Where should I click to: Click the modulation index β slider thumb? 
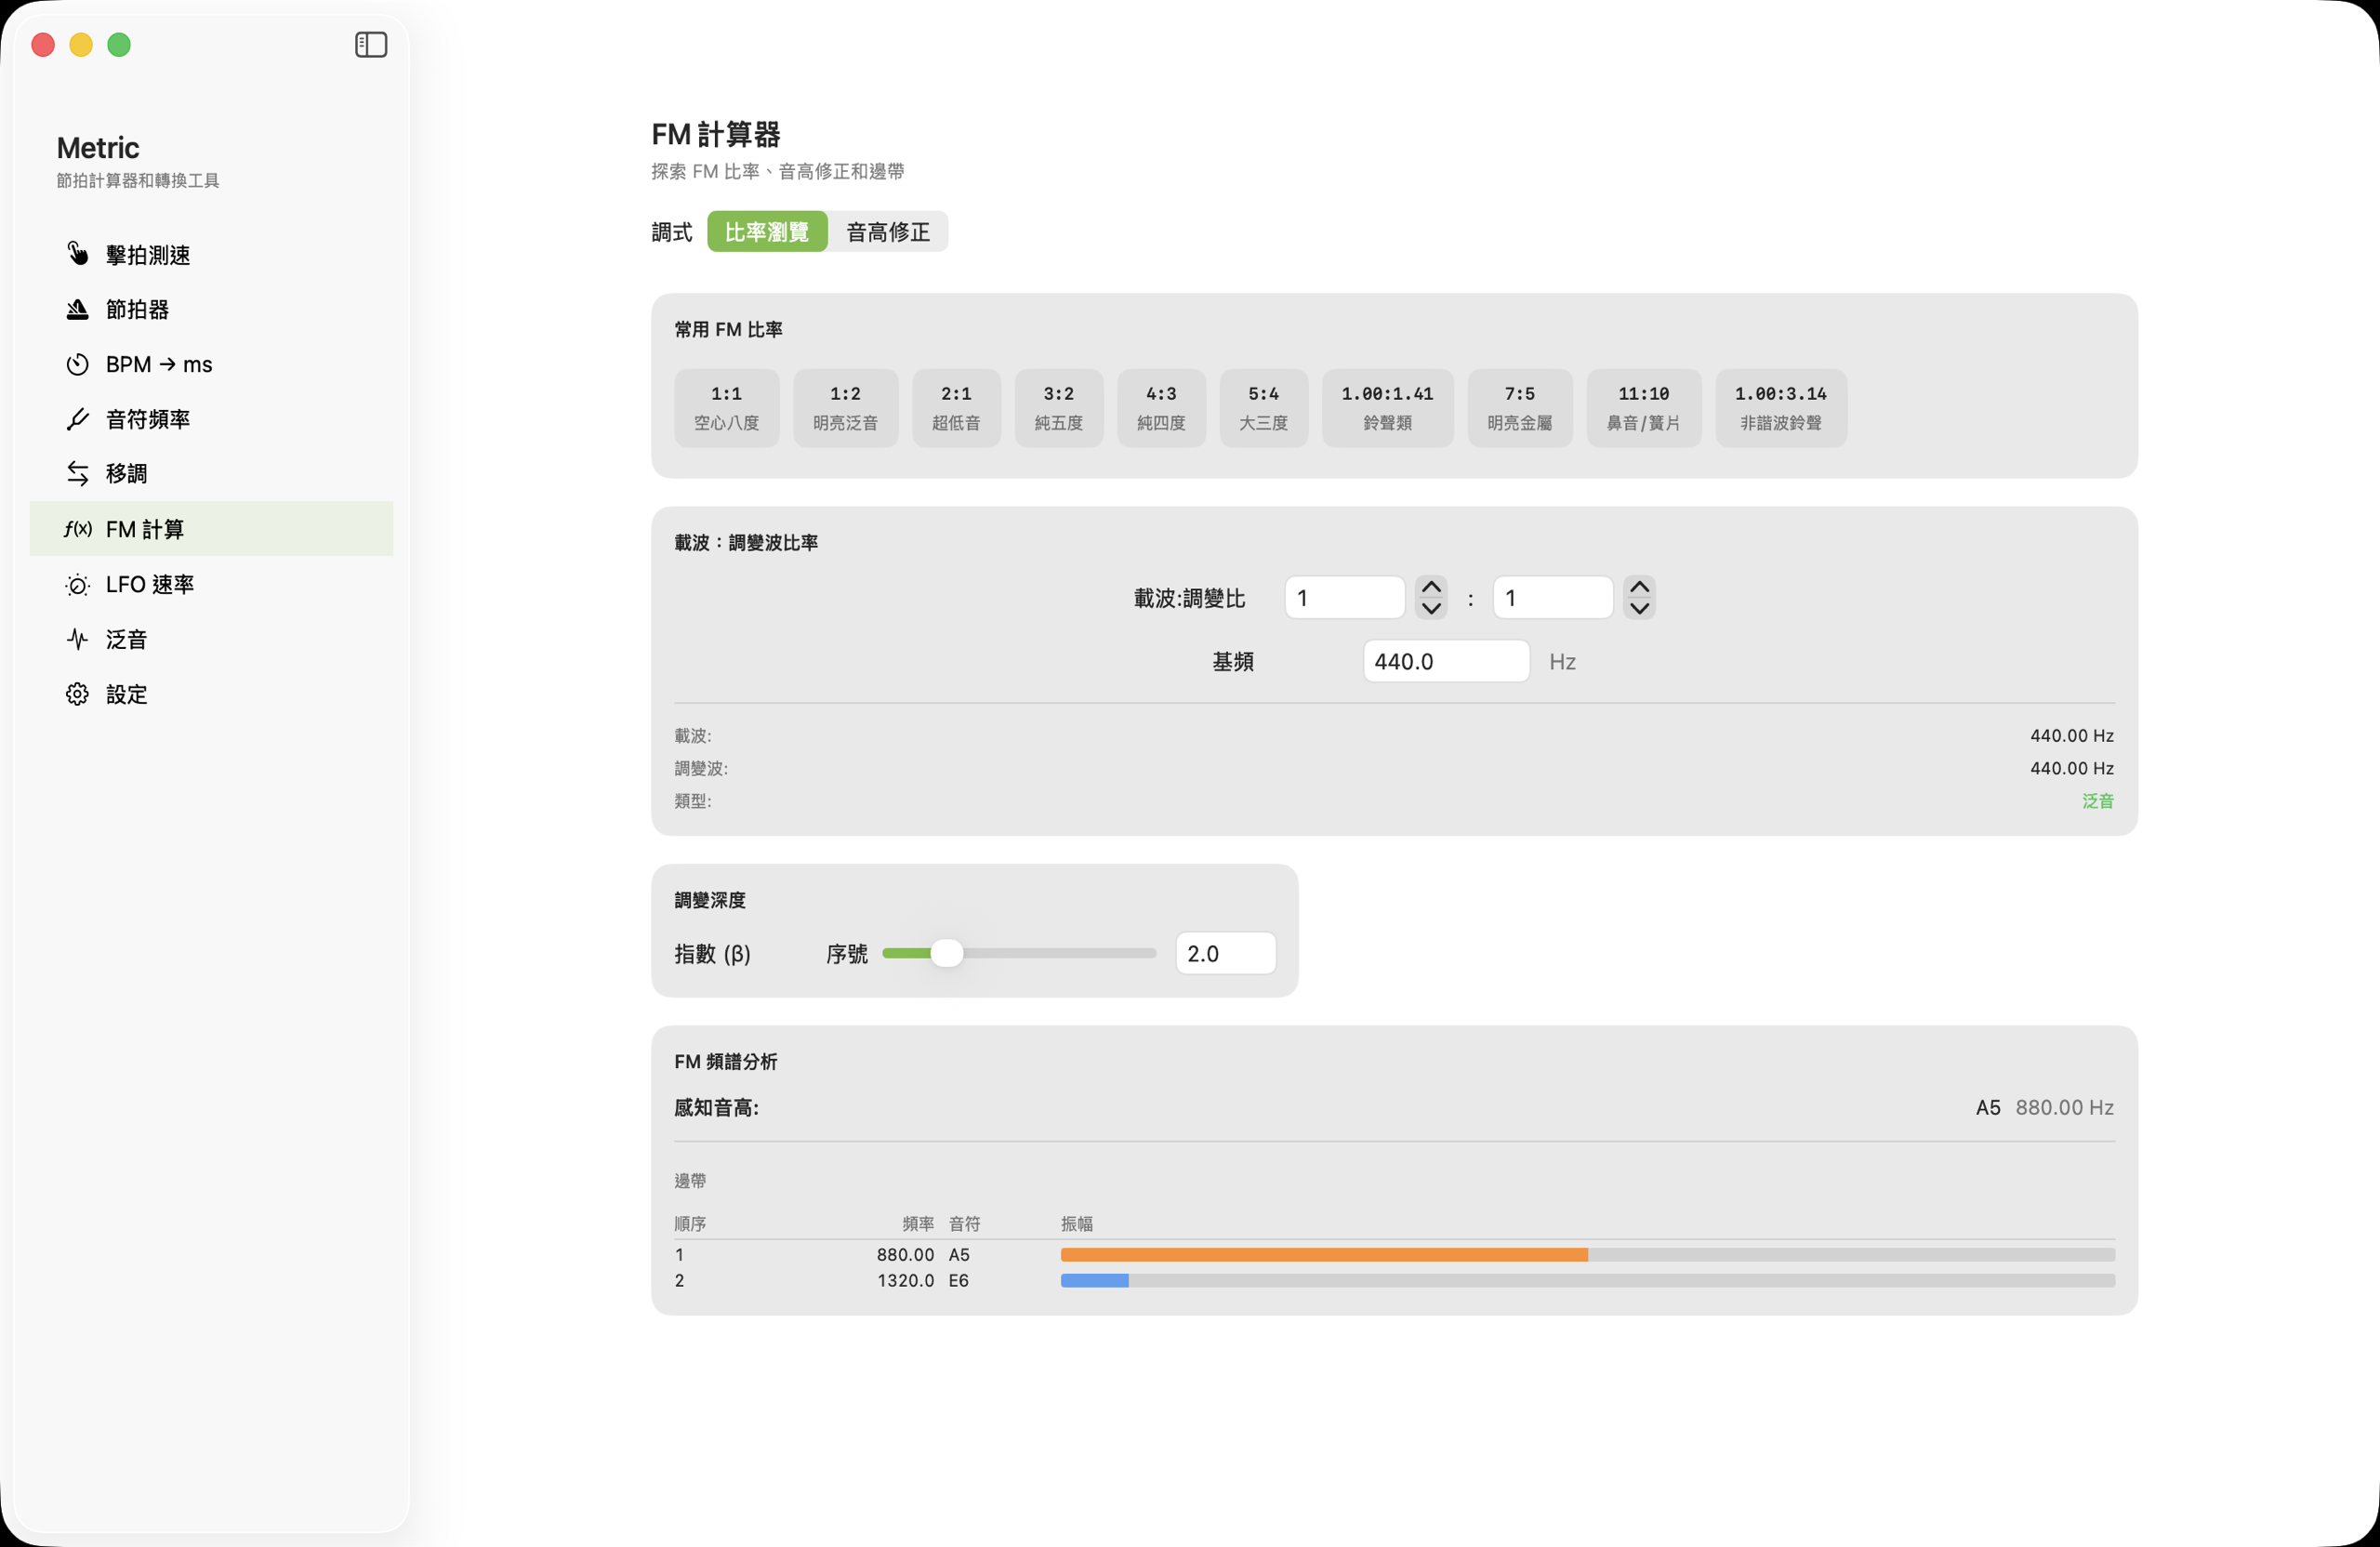coord(946,953)
